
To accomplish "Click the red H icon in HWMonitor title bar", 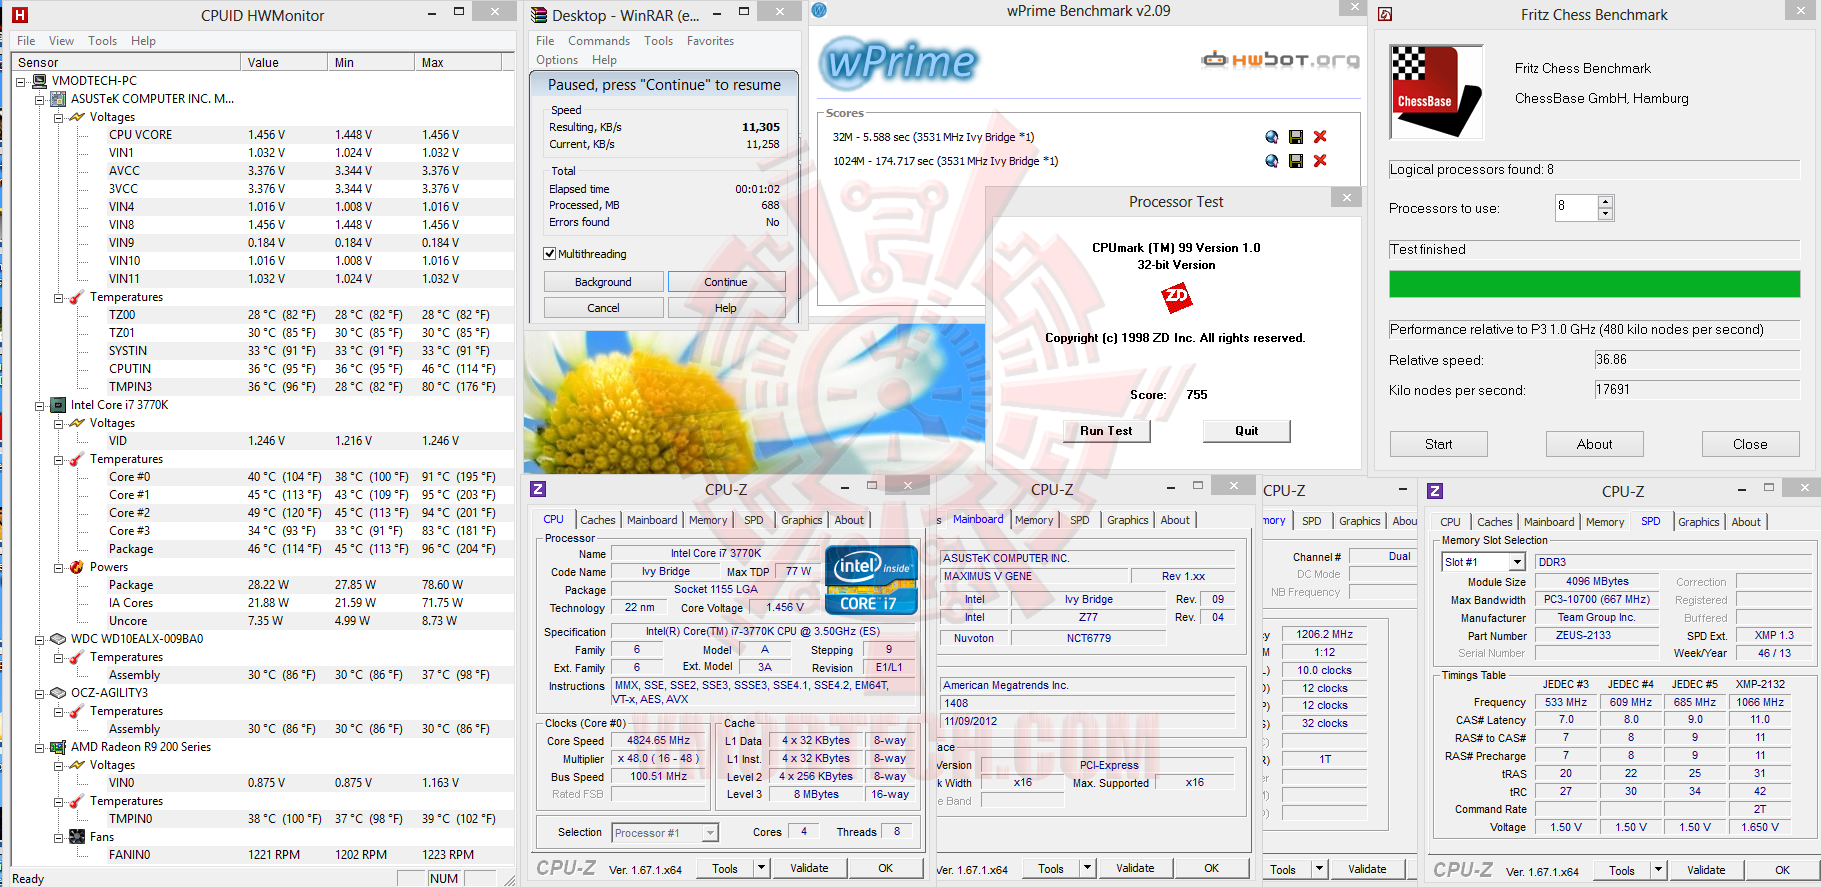I will (19, 15).
